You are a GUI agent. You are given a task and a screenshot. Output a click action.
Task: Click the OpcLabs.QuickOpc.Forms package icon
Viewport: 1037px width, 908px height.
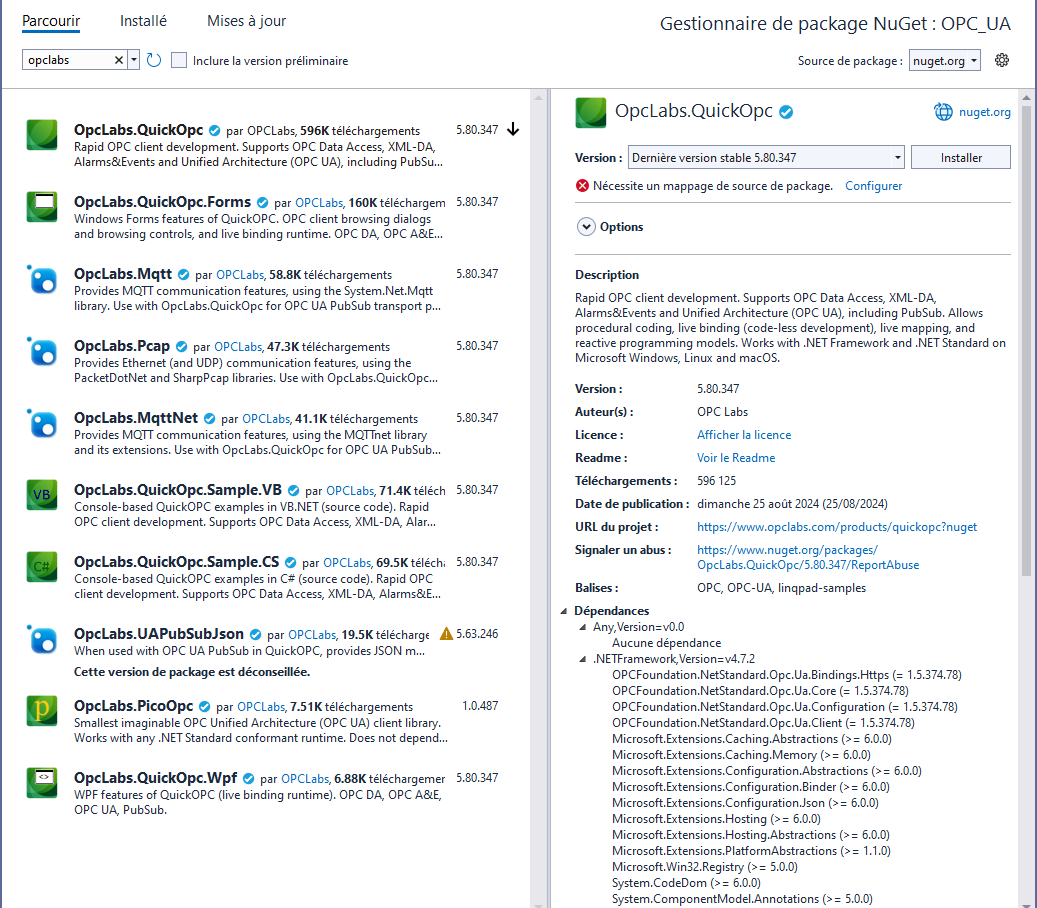point(42,207)
